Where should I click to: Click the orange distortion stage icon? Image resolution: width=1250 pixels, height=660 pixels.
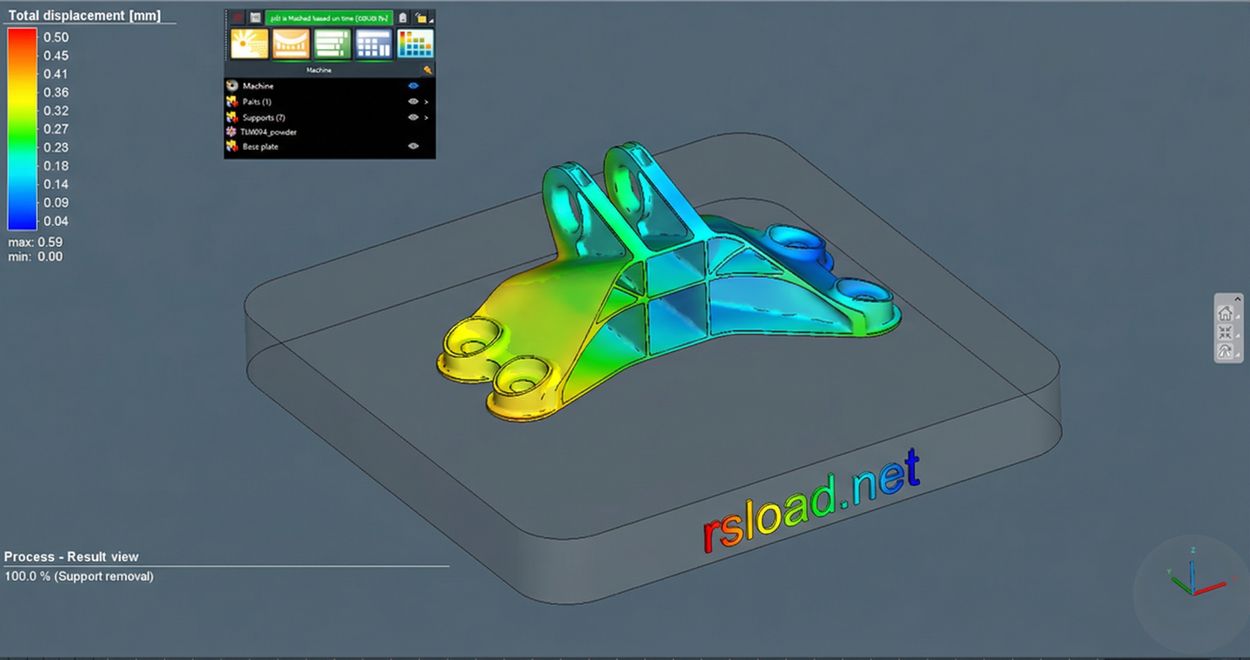click(x=291, y=43)
